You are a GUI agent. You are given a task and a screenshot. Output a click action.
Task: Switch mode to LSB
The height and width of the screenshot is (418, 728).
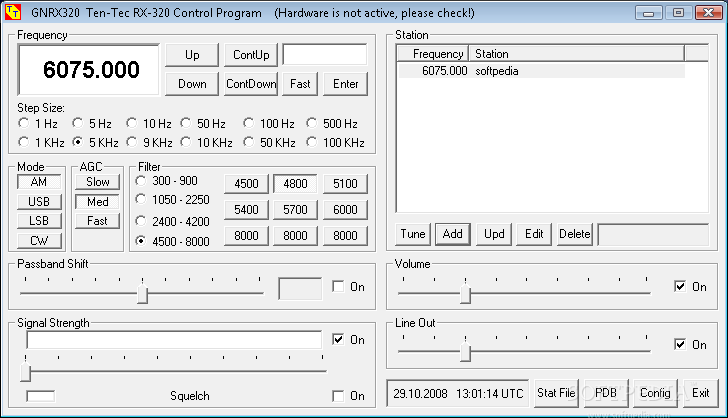(39, 221)
